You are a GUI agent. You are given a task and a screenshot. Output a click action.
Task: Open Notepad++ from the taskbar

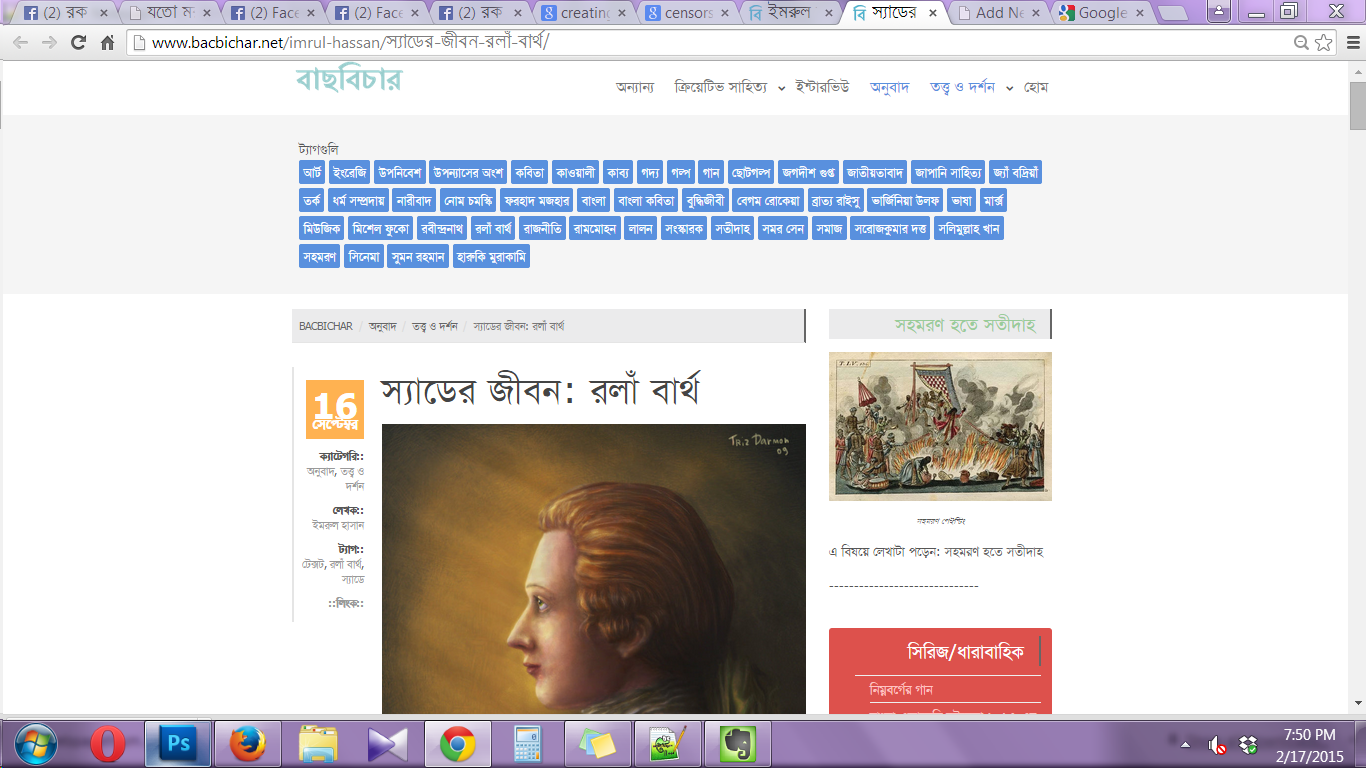point(668,744)
